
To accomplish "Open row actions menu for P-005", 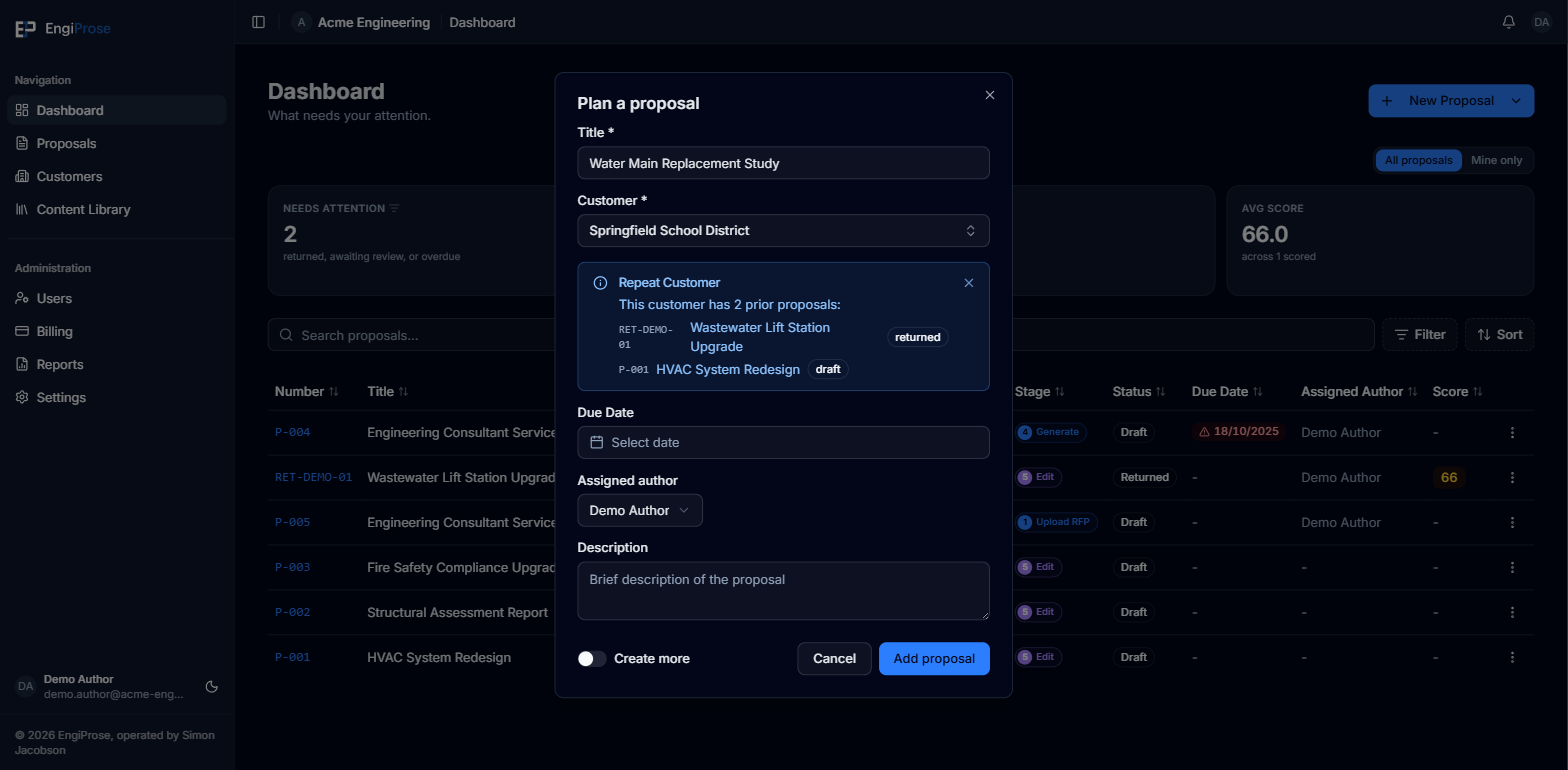I will pyautogui.click(x=1512, y=523).
